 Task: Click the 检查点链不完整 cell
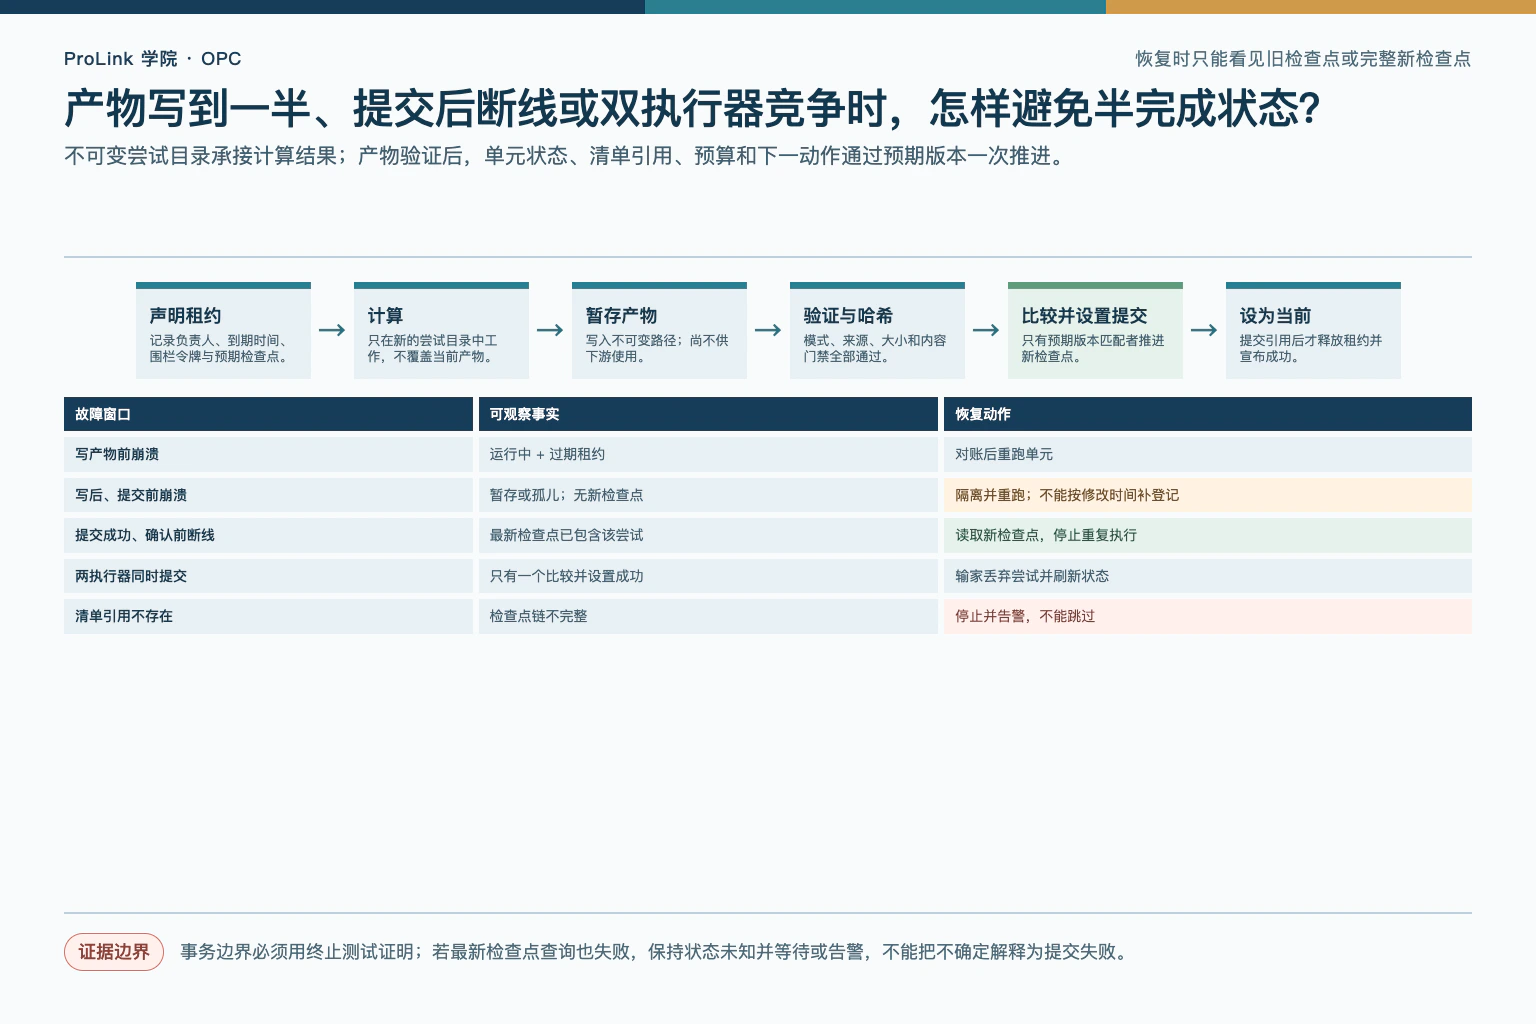tap(708, 616)
